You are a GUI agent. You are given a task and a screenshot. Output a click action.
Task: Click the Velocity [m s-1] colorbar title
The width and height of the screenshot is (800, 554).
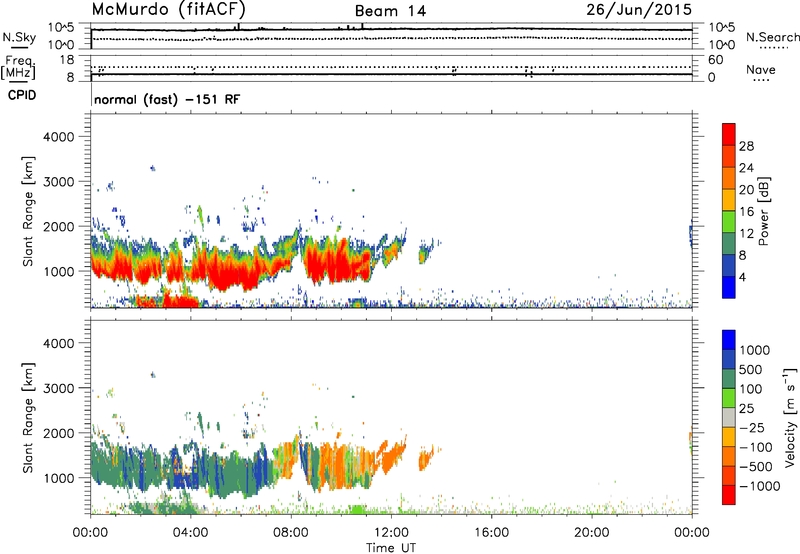tap(790, 417)
